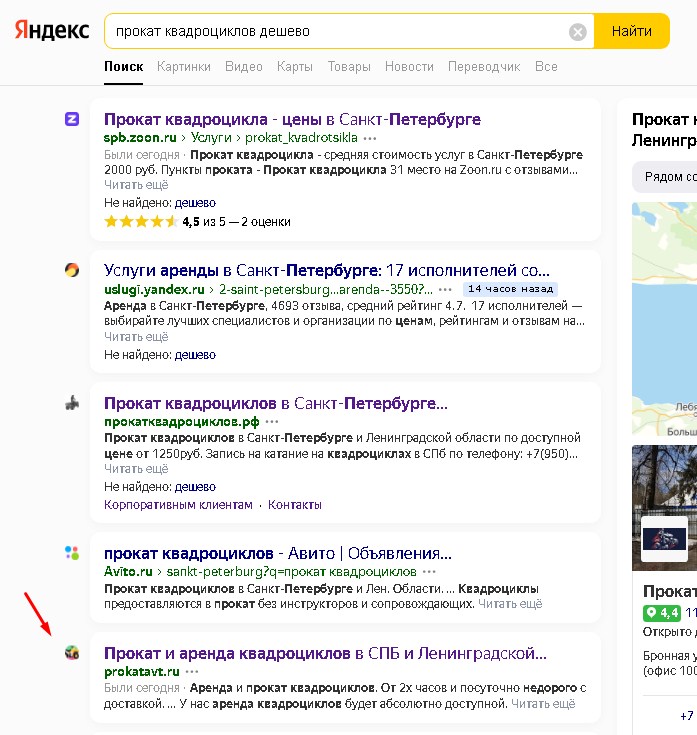Select the Поиск tab
697x735 pixels.
(123, 67)
